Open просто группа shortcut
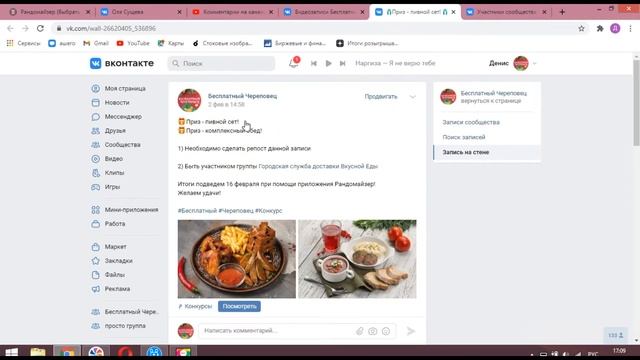 tap(125, 326)
